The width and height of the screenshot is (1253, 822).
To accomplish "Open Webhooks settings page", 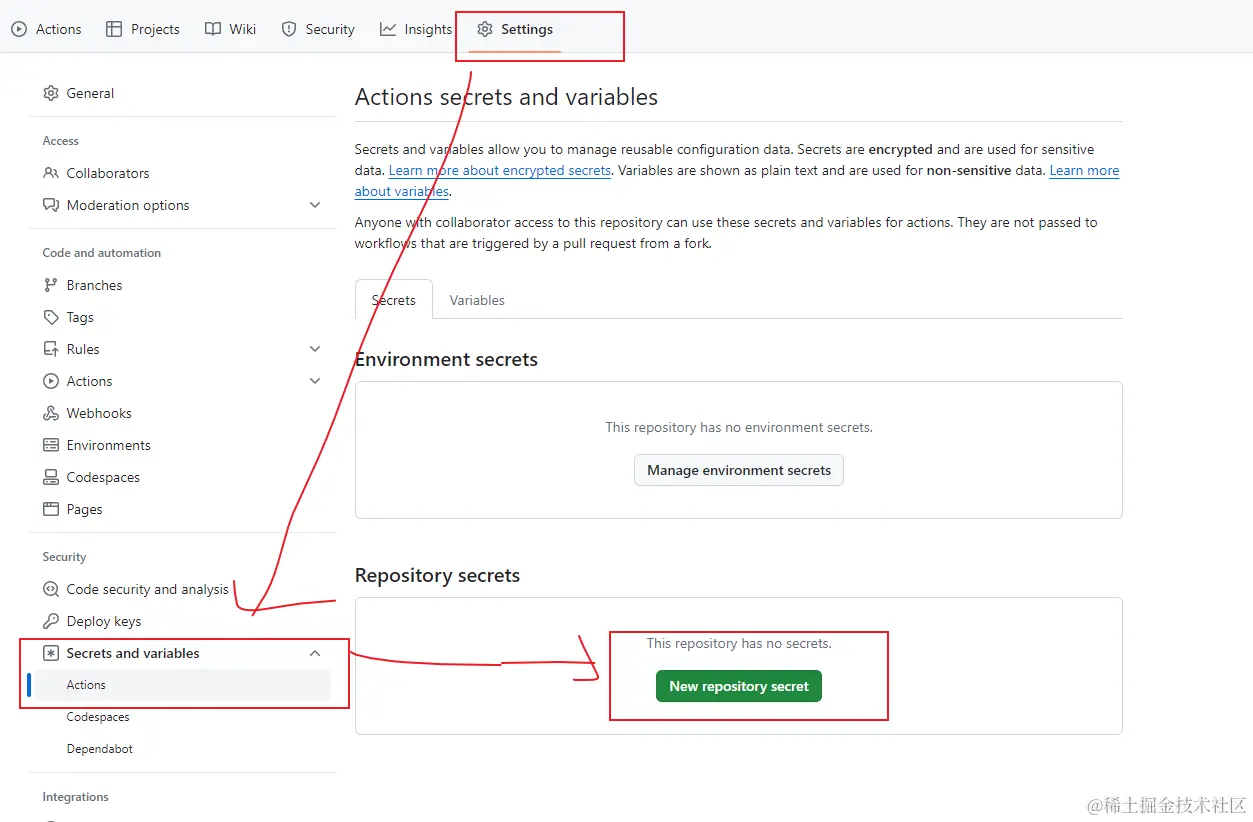I will coord(99,413).
